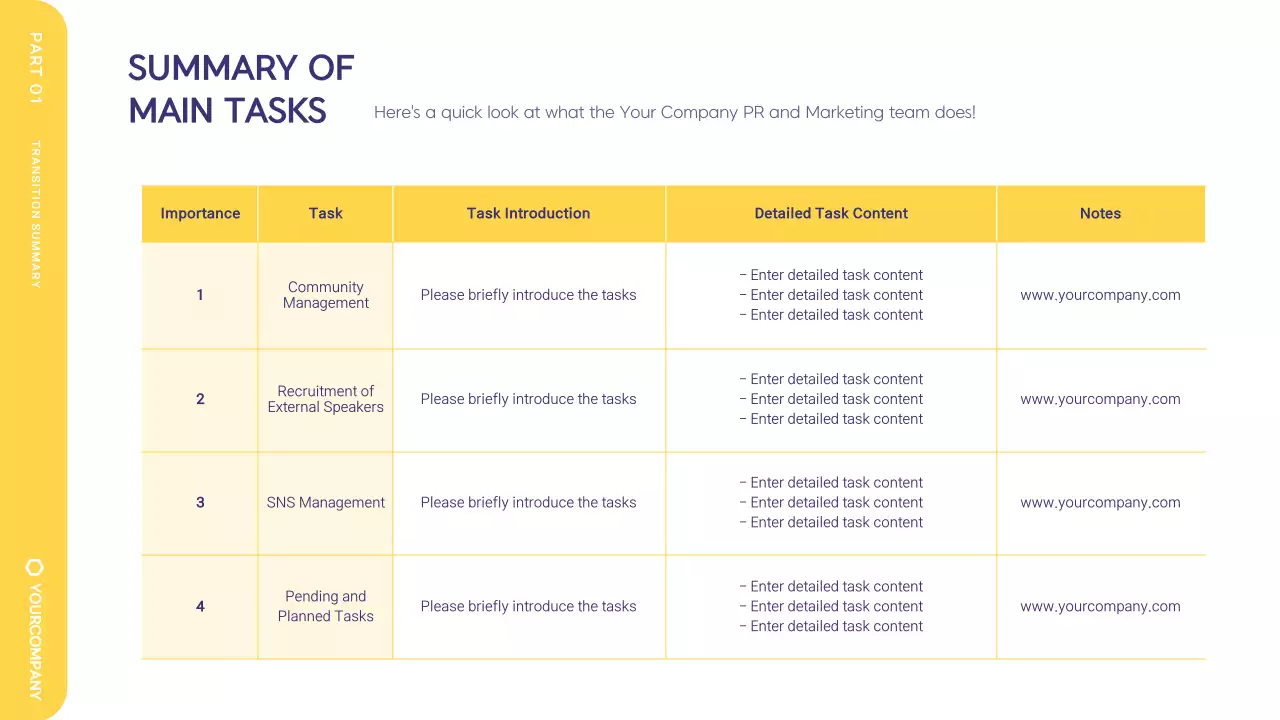The image size is (1280, 720).
Task: Select the SNS Management task cell
Action: [x=326, y=503]
